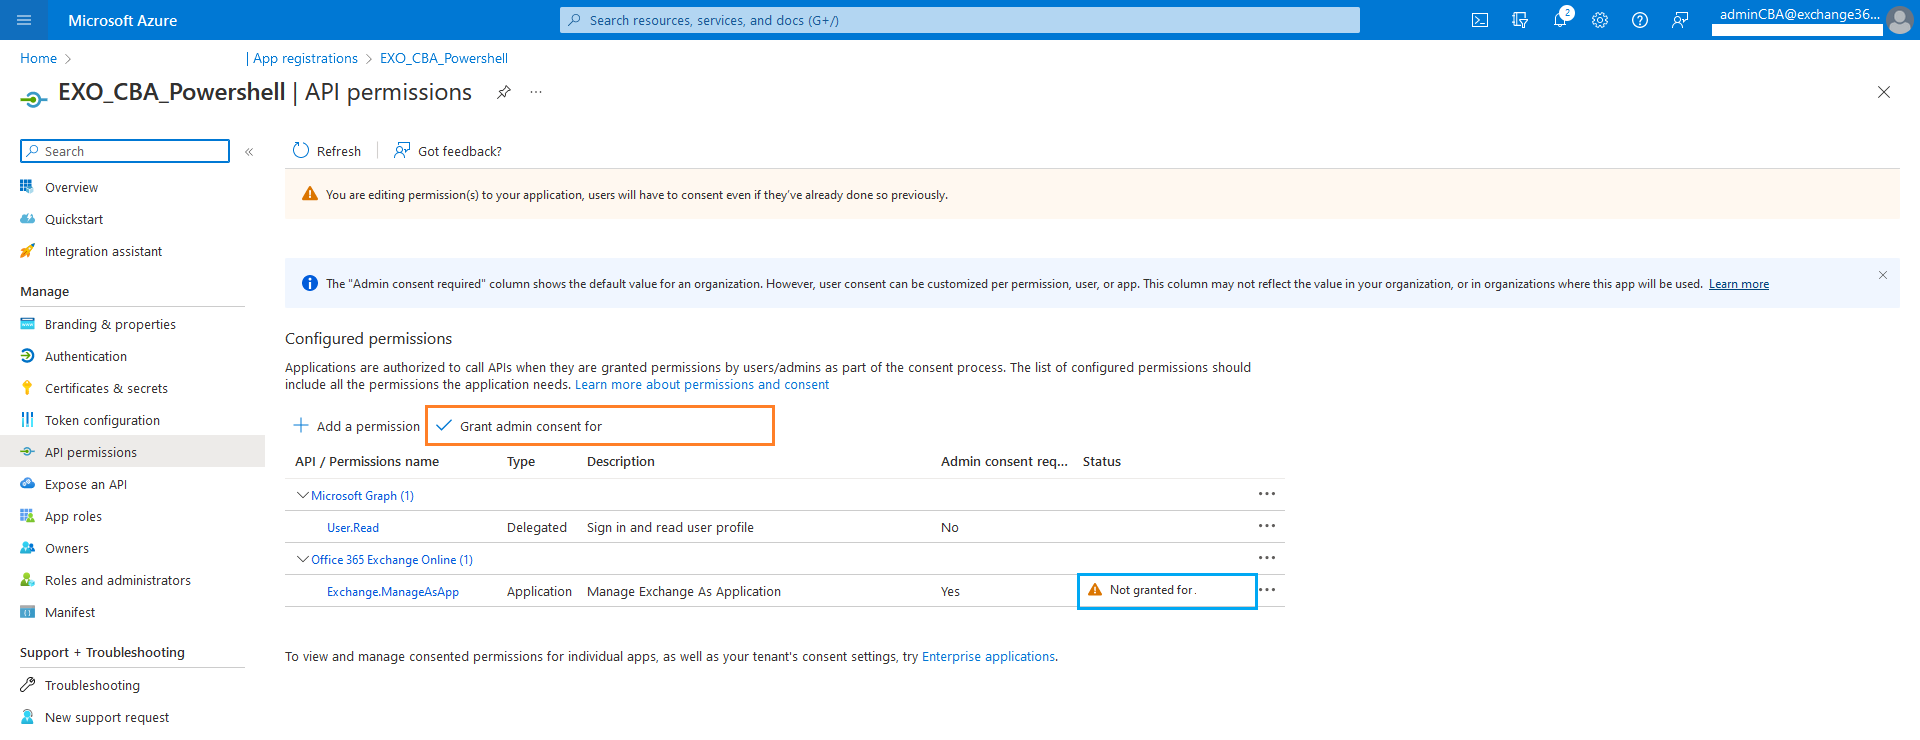
Task: Click Learn more in the info banner
Action: tap(1739, 284)
